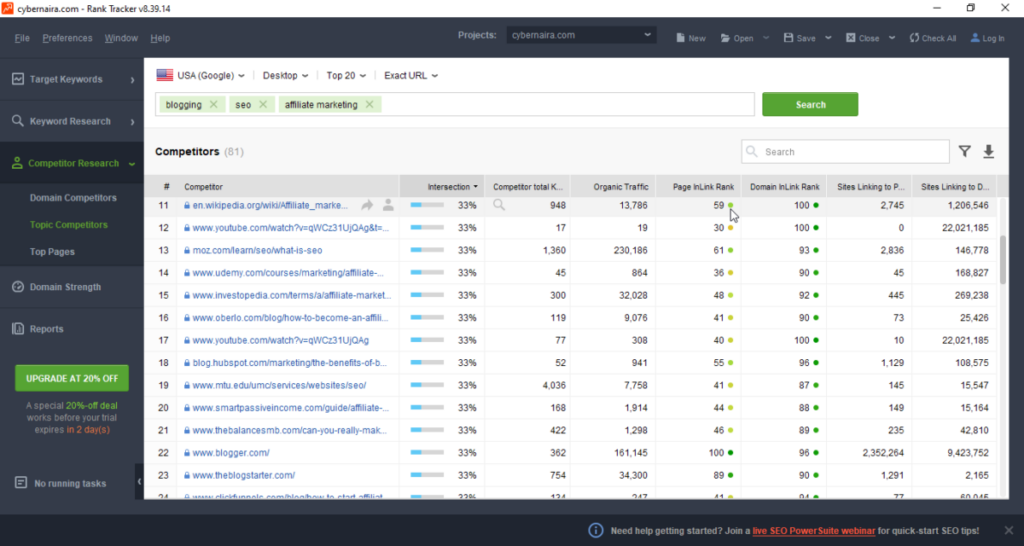This screenshot has width=1024, height=546.
Task: Remove the affiliate marketing keyword tag
Action: (x=369, y=105)
